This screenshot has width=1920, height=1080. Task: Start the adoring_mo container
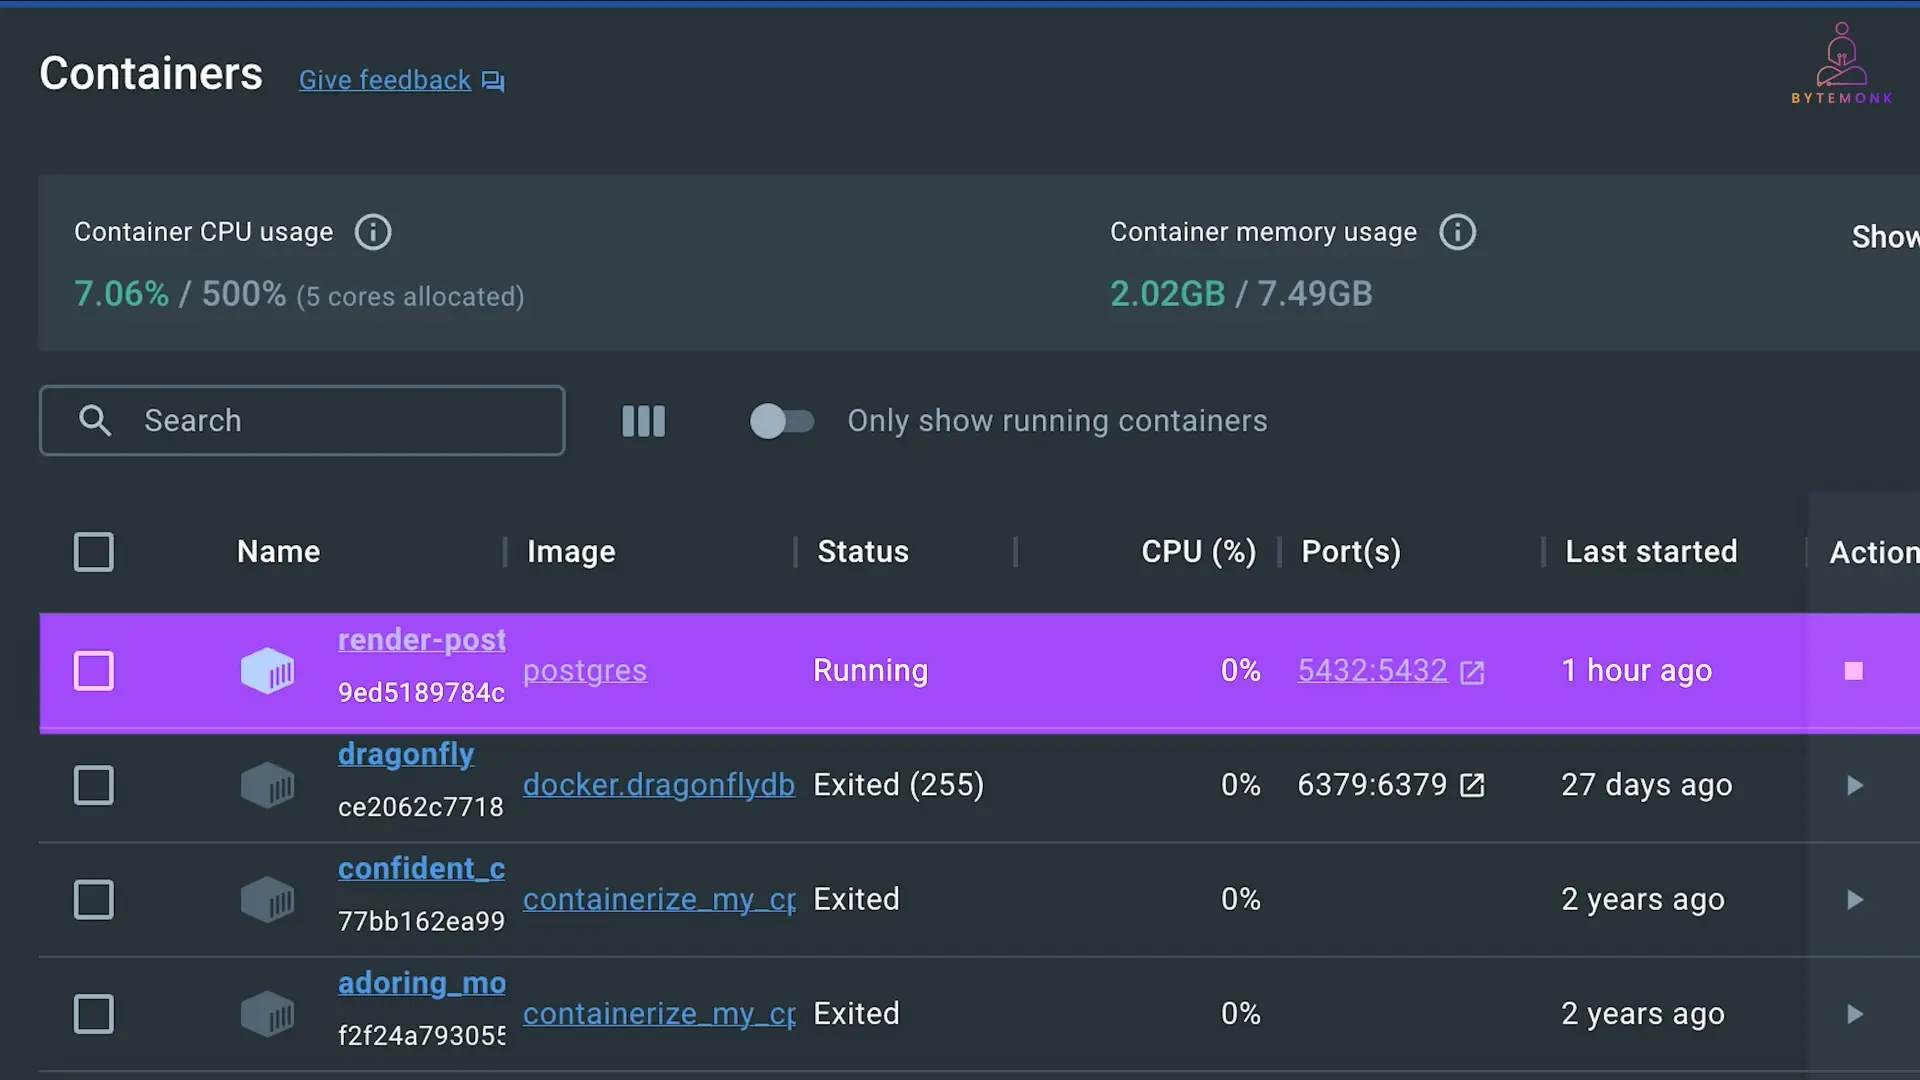[x=1855, y=1013]
